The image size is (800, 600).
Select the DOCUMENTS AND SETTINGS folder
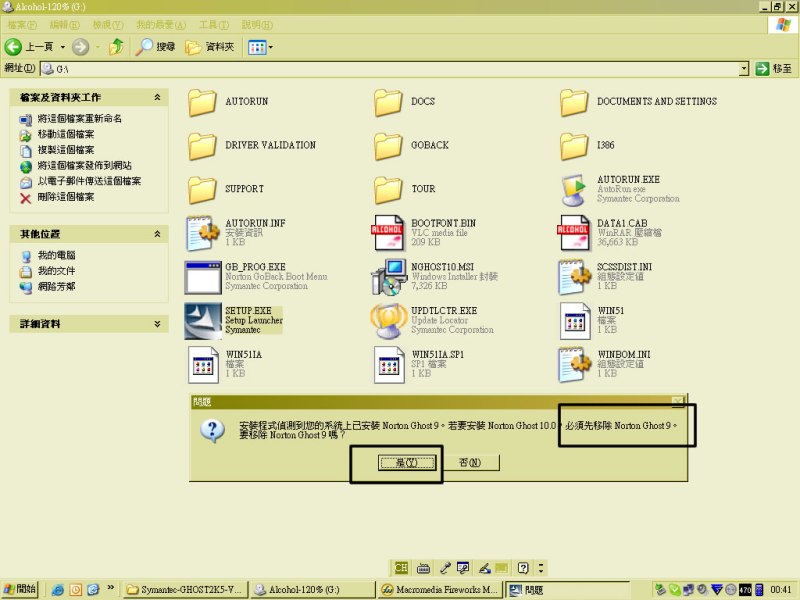(574, 103)
